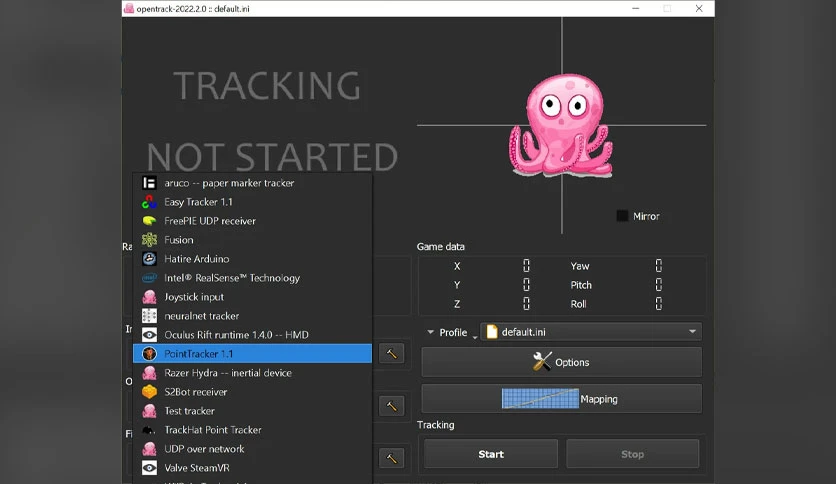836x484 pixels.
Task: Select Test tracker entry
Action: pyautogui.click(x=252, y=411)
